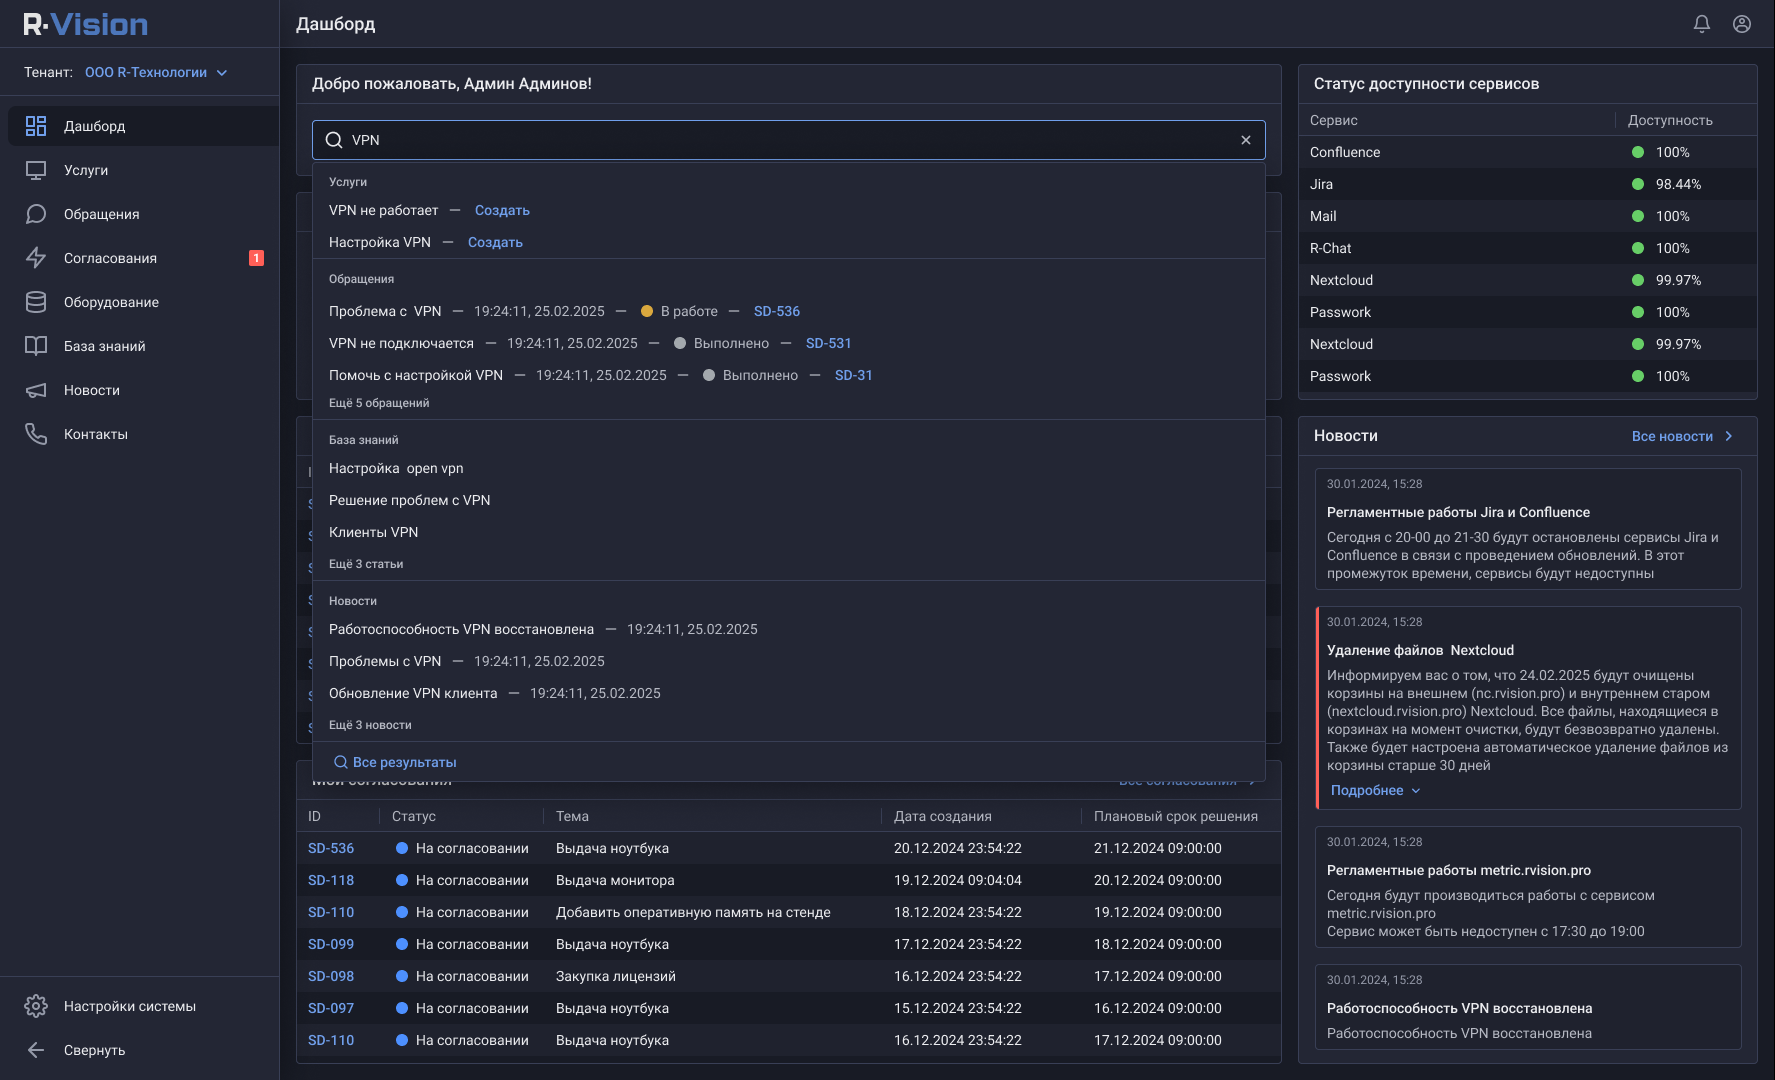Click the Статус column header
The height and width of the screenshot is (1080, 1775).
click(414, 816)
